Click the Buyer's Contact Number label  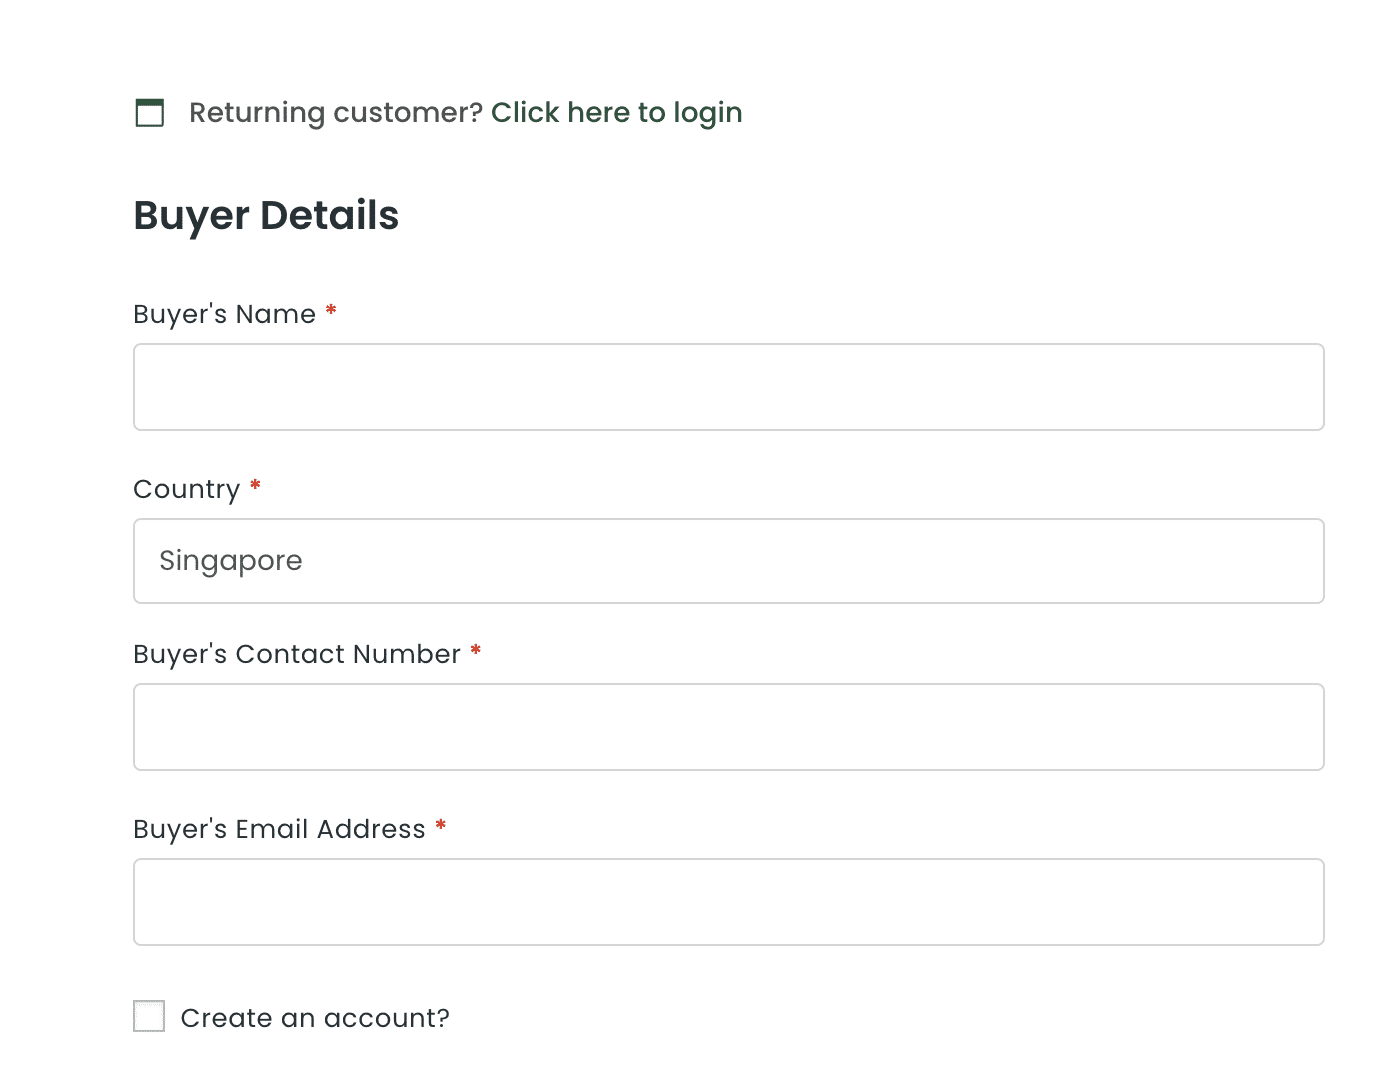(x=297, y=654)
